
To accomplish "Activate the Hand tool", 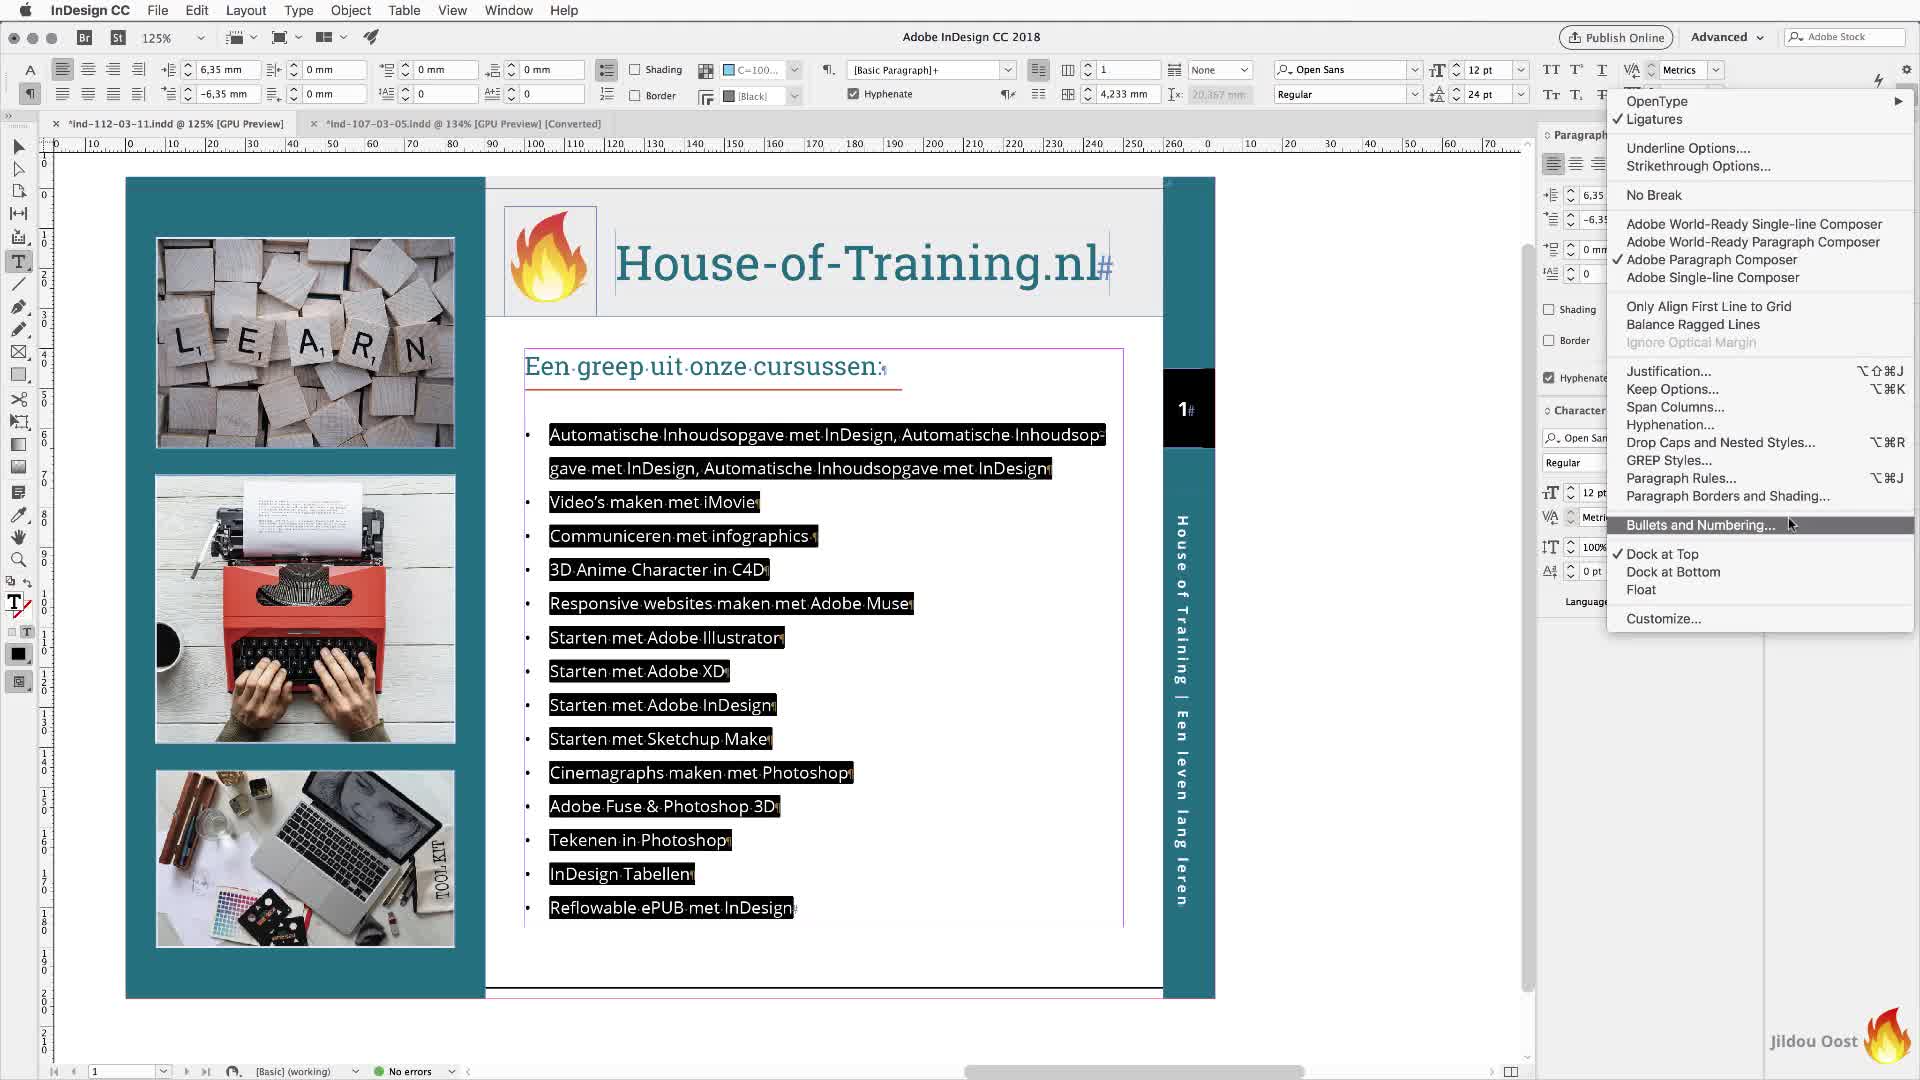I will point(18,537).
